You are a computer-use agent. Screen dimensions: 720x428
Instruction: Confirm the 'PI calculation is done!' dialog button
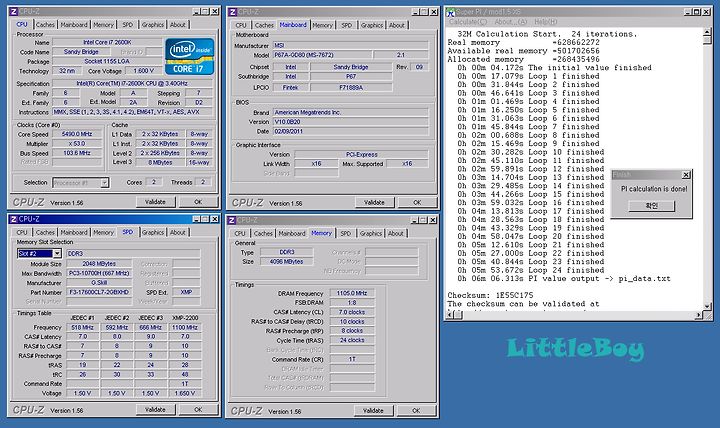click(652, 206)
